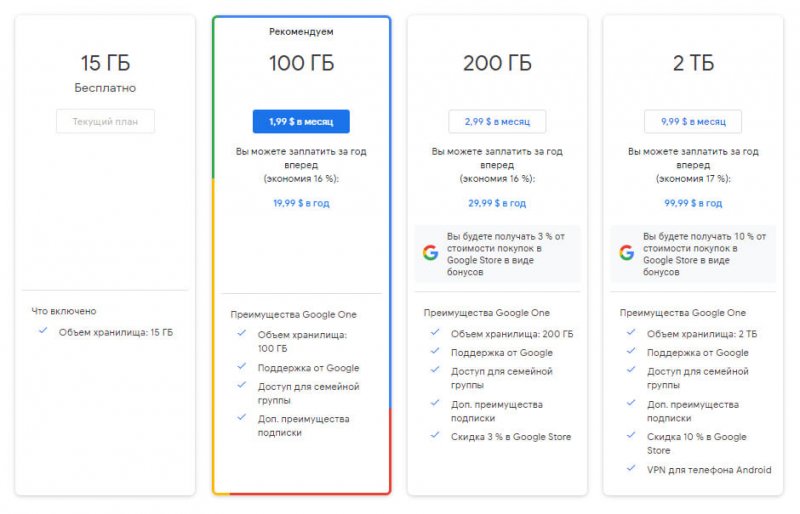Choose the 2,99 $ в месяц plan
The image size is (800, 514).
(497, 122)
